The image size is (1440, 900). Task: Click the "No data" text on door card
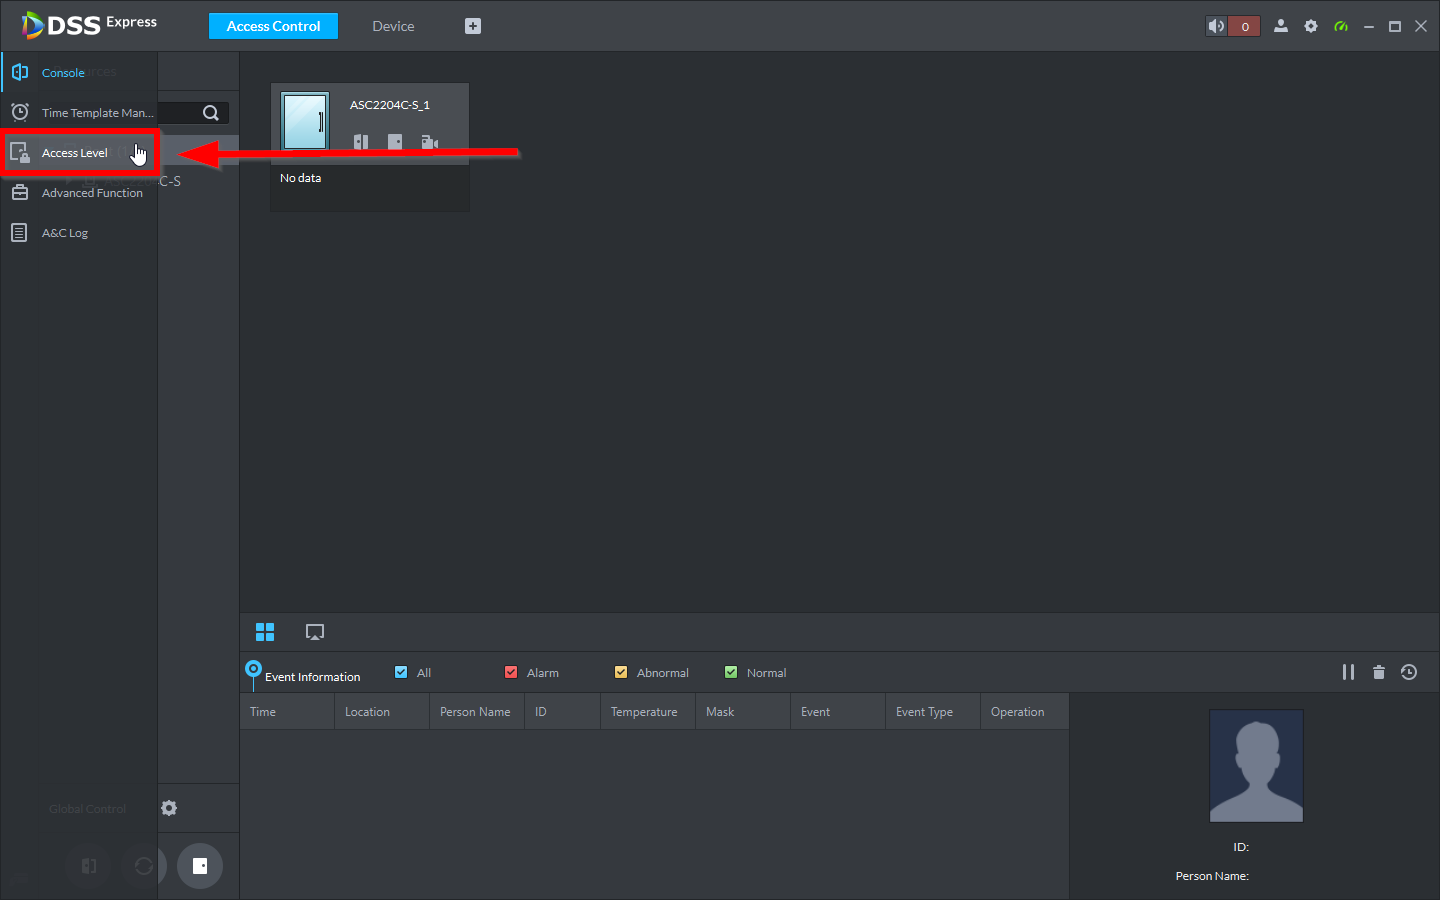click(301, 178)
